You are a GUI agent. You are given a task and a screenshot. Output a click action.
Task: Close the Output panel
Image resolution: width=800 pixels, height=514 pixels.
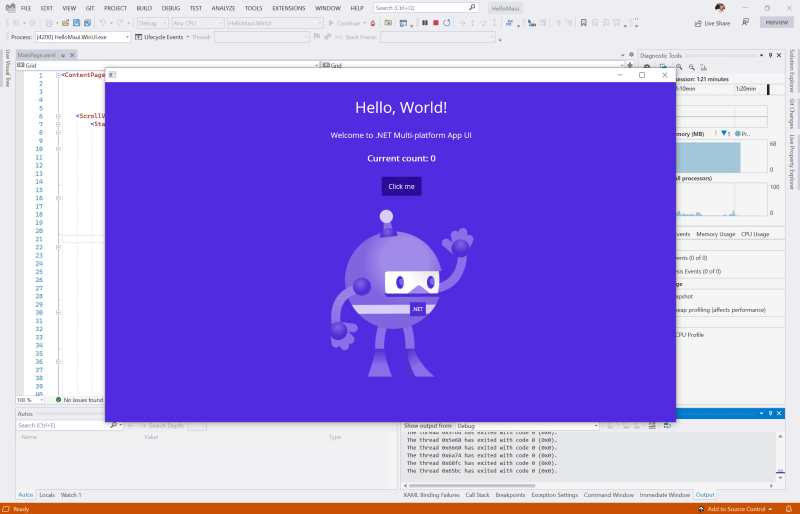[x=779, y=413]
